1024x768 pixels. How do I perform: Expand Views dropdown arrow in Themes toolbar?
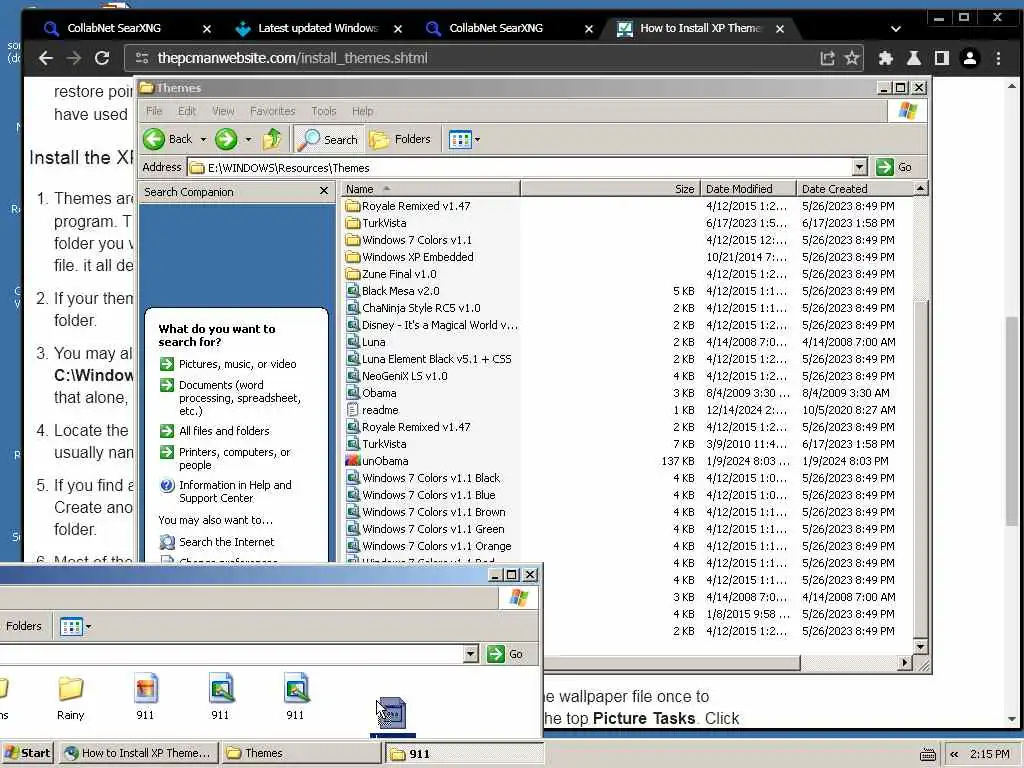[x=477, y=139]
